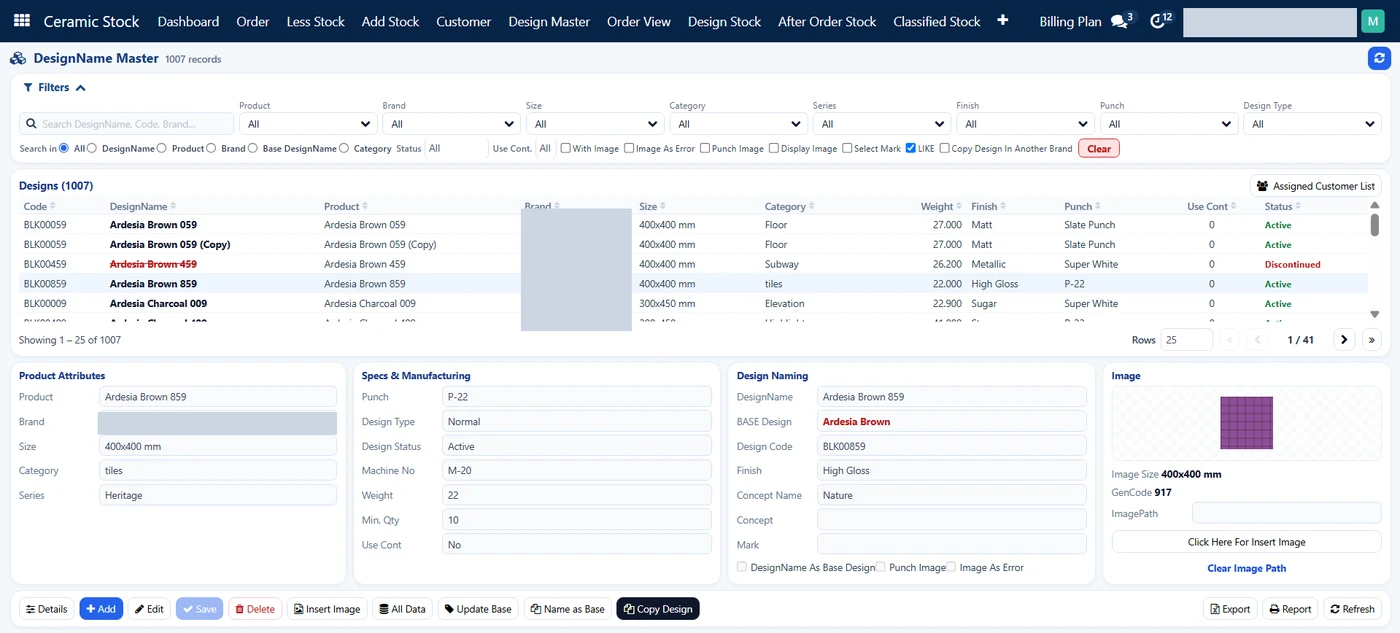Image resolution: width=1400 pixels, height=633 pixels.
Task: Open the apps grid menu icon
Action: click(21, 21)
